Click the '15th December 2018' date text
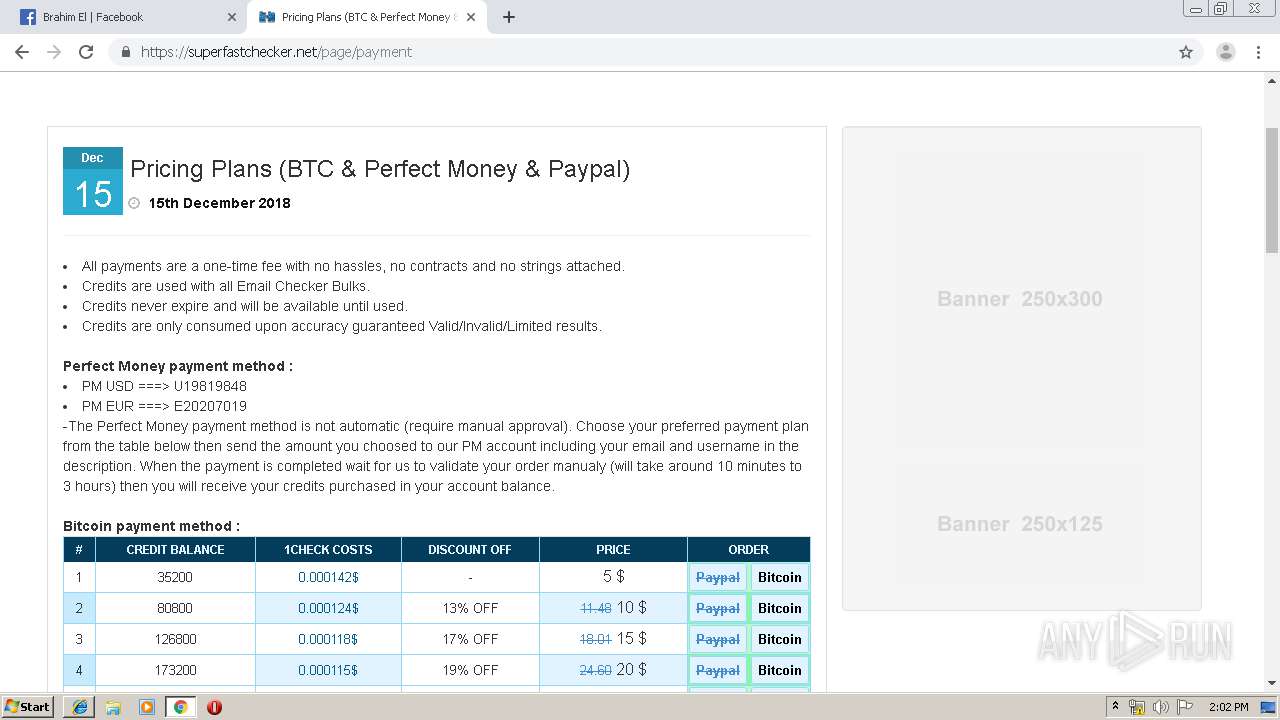The width and height of the screenshot is (1280, 720). point(219,203)
